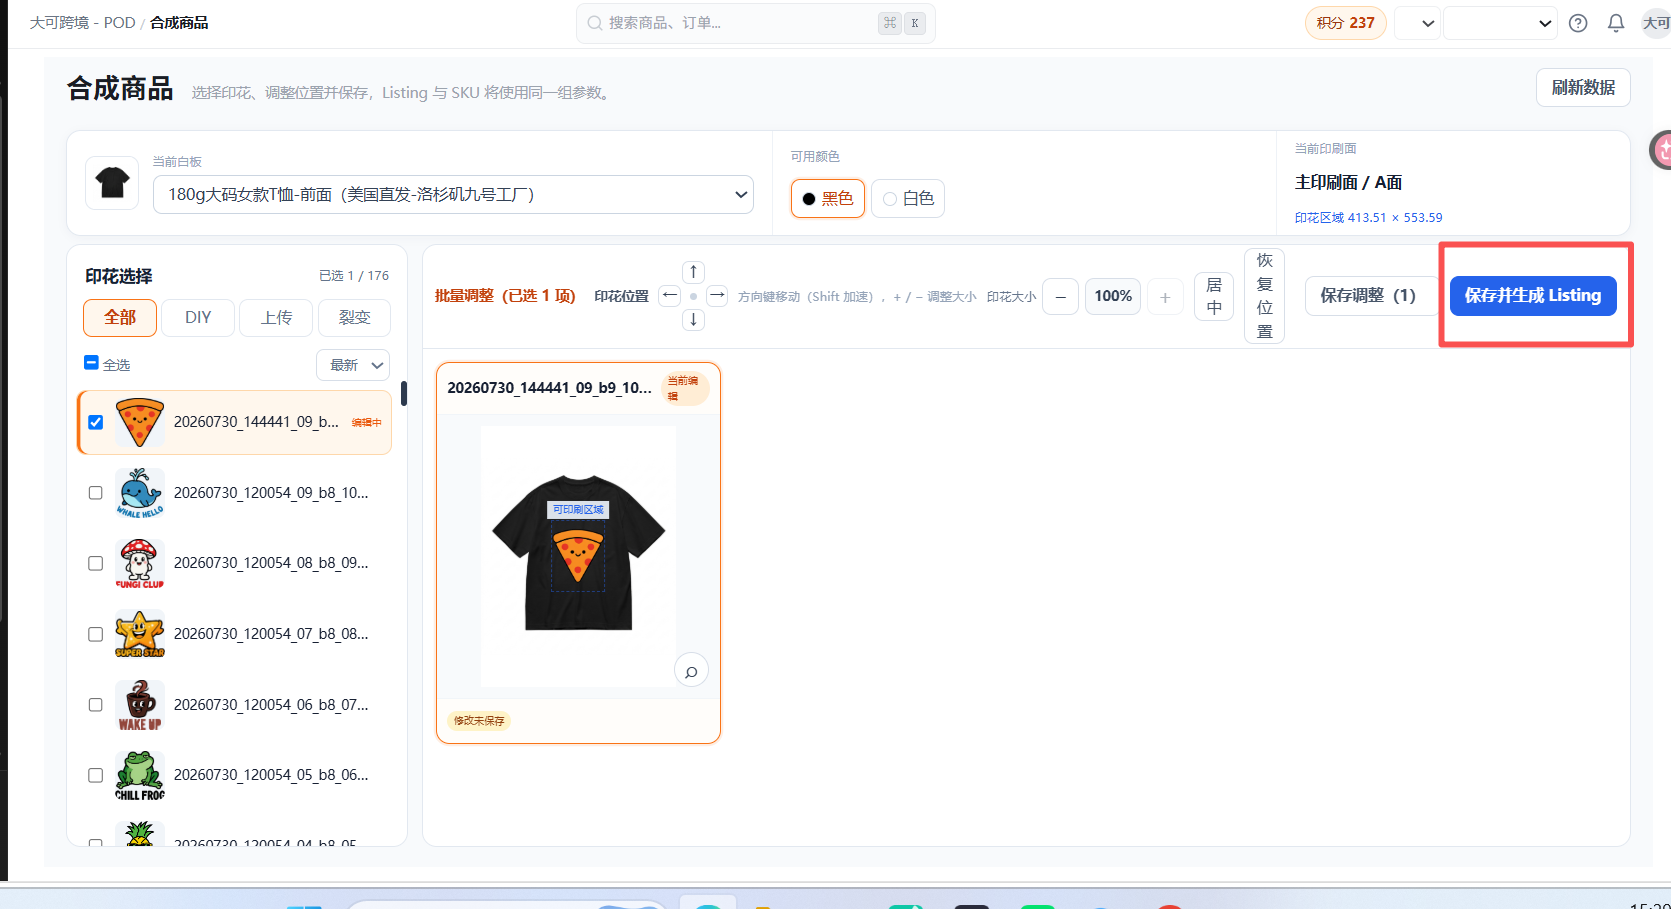The width and height of the screenshot is (1671, 909).
Task: Focus the 搜索商品、订单 search field
Action: [x=756, y=23]
